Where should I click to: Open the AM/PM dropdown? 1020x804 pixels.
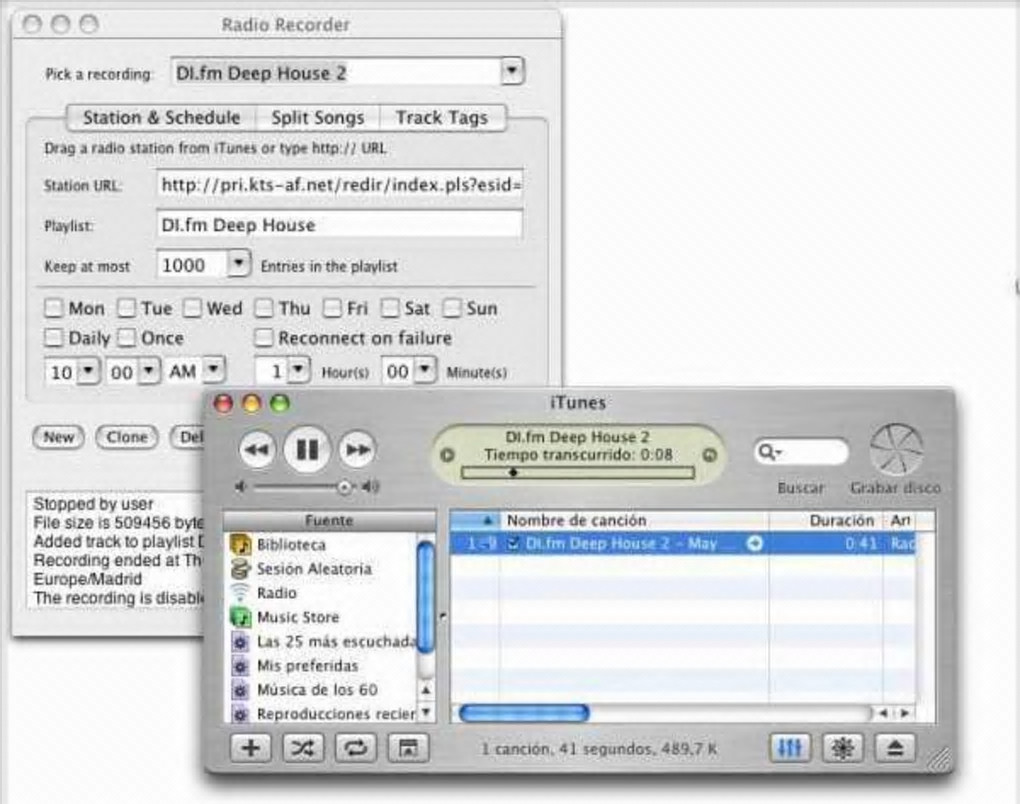[213, 371]
